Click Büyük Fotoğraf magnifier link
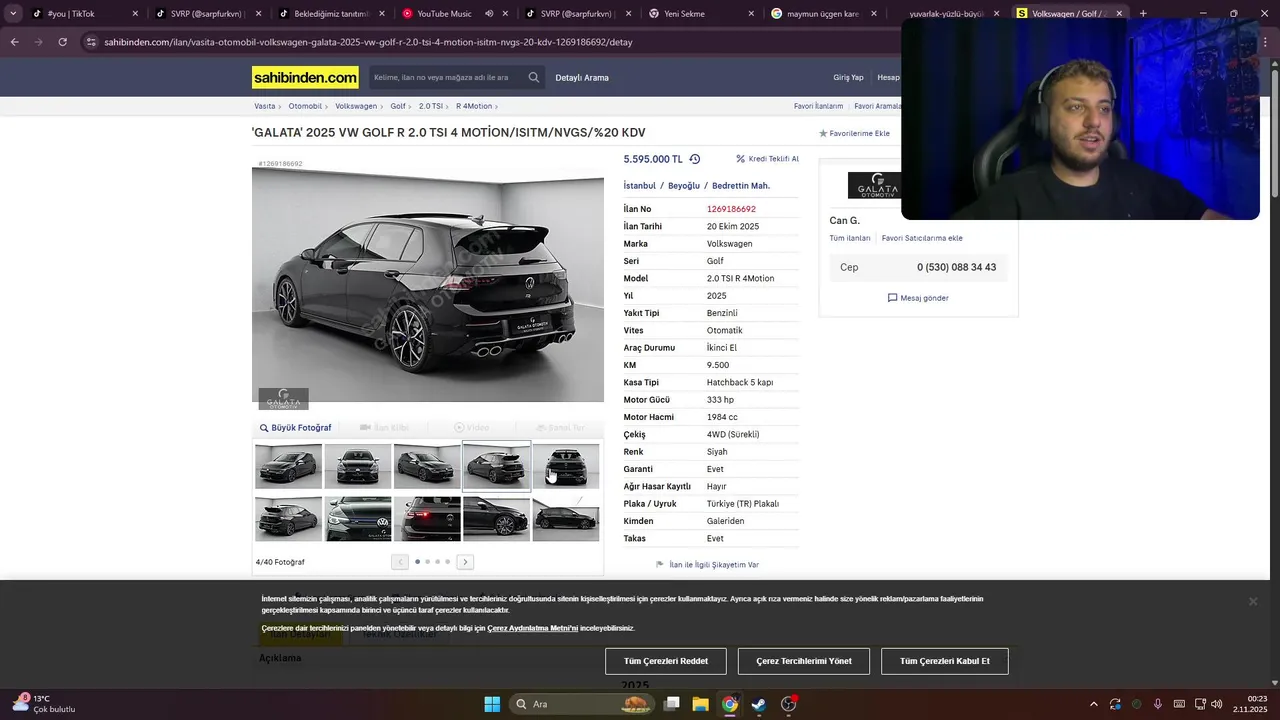Screen dimensions: 1280x720 [x=295, y=428]
